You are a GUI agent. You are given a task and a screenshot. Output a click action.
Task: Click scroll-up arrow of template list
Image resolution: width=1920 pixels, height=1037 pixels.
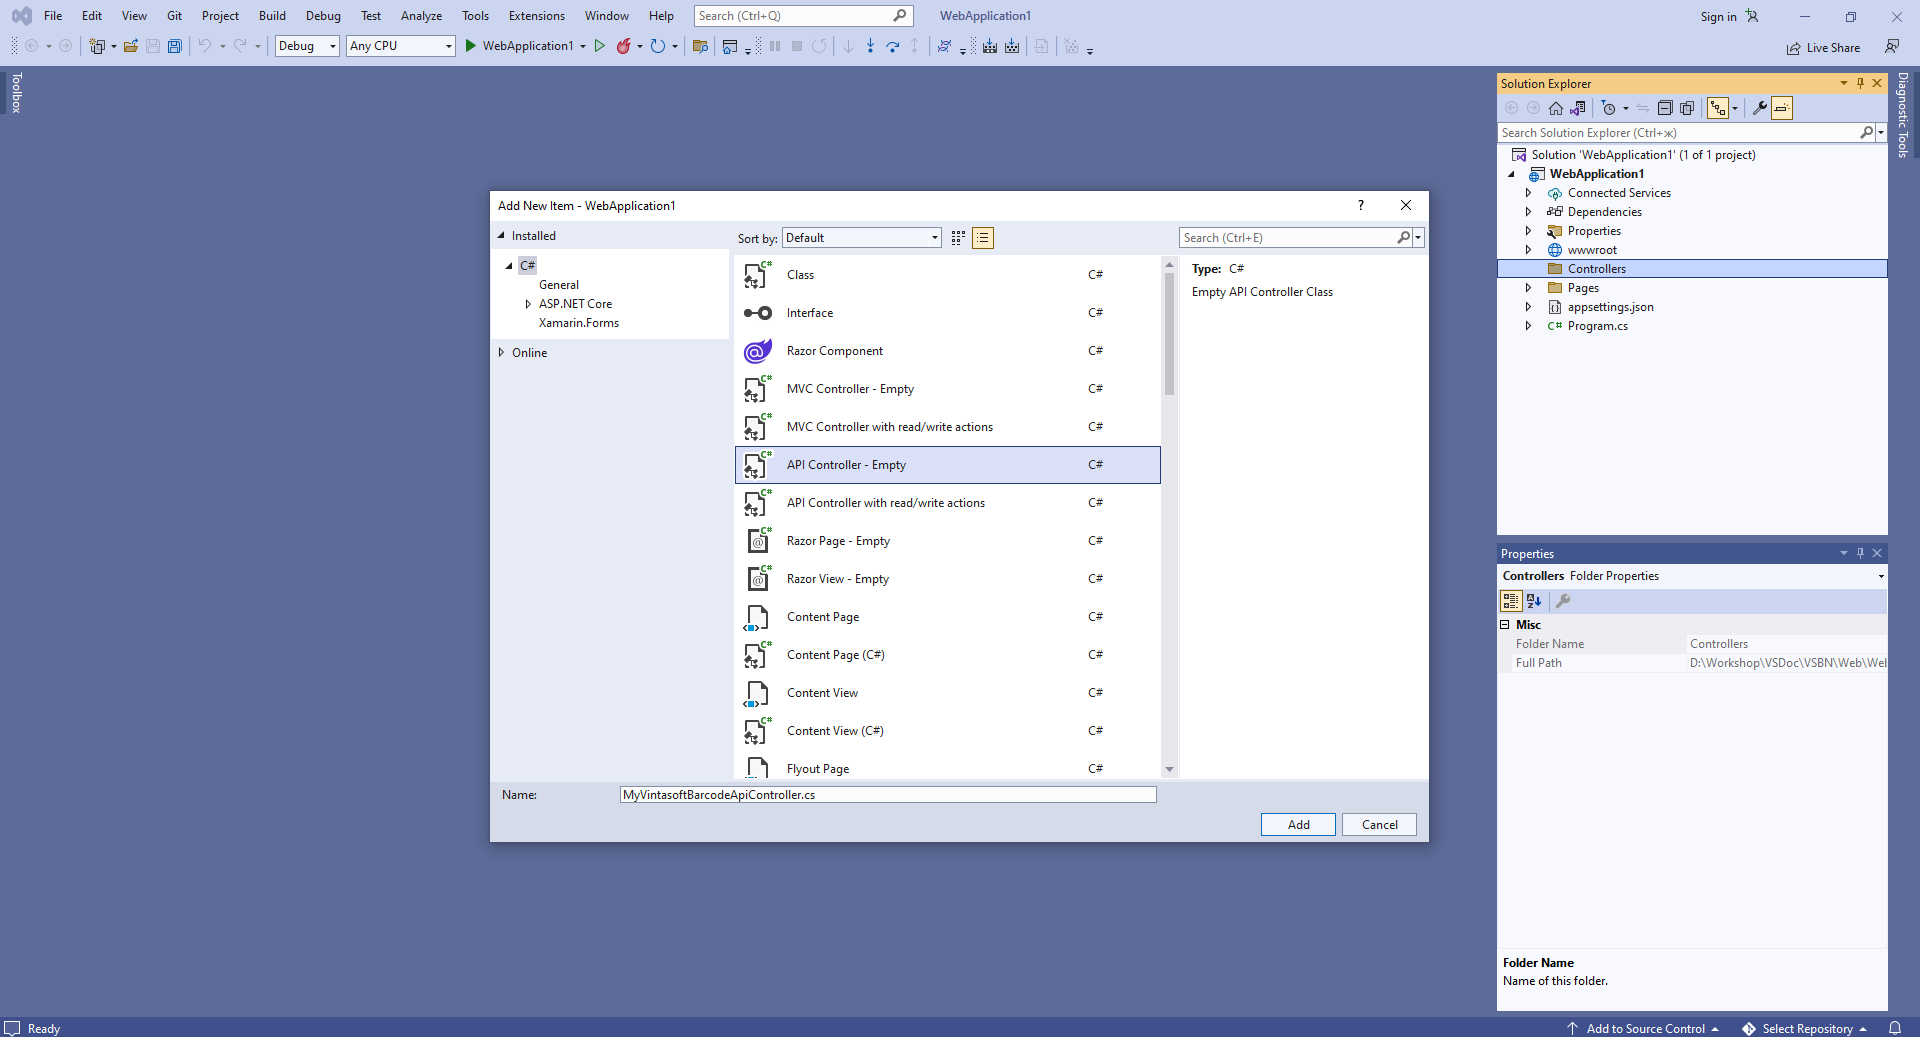click(1169, 265)
